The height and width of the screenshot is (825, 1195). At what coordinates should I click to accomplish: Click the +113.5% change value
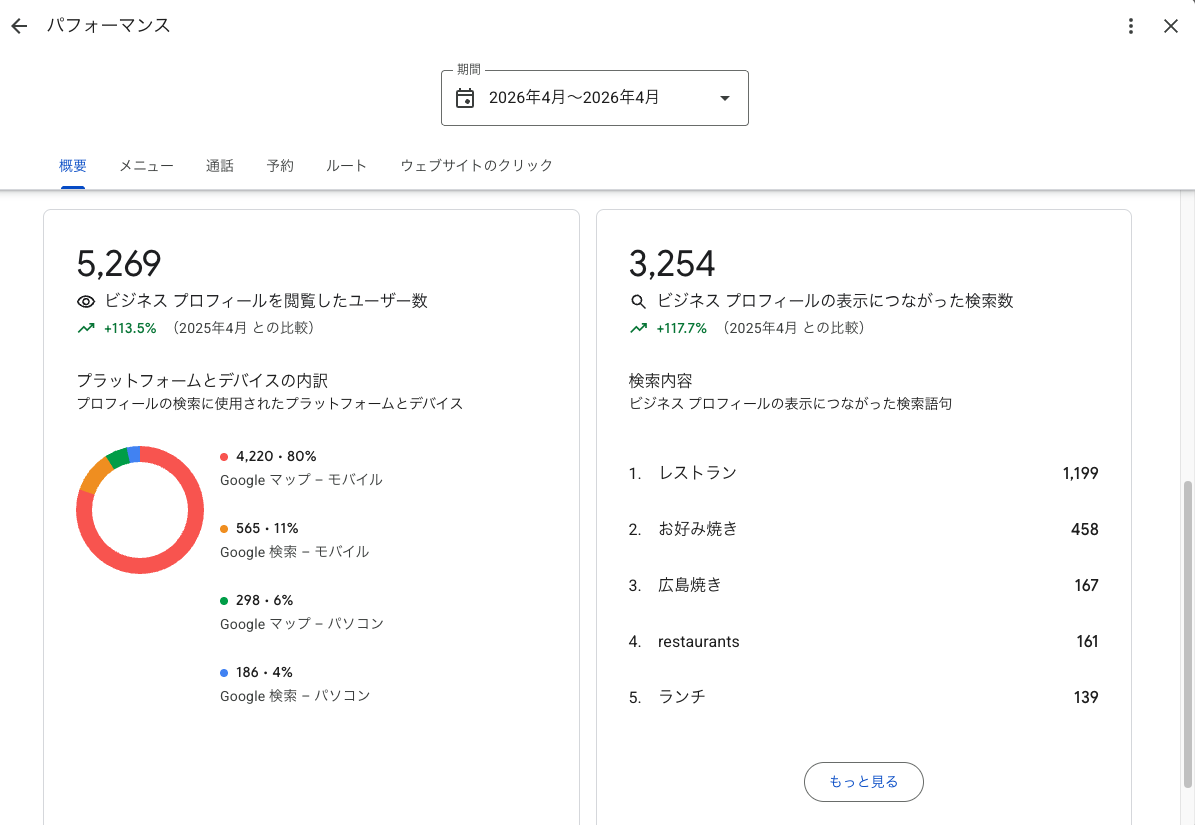pyautogui.click(x=130, y=328)
